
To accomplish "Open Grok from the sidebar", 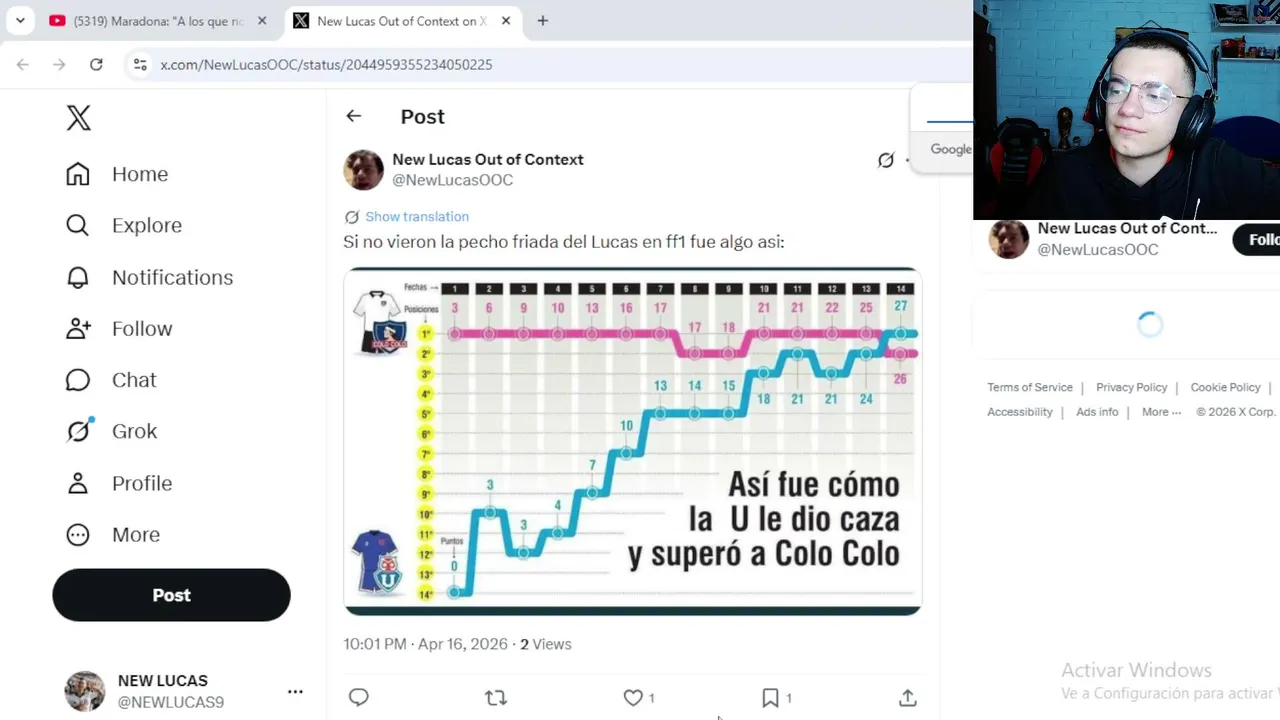I will tap(78, 431).
